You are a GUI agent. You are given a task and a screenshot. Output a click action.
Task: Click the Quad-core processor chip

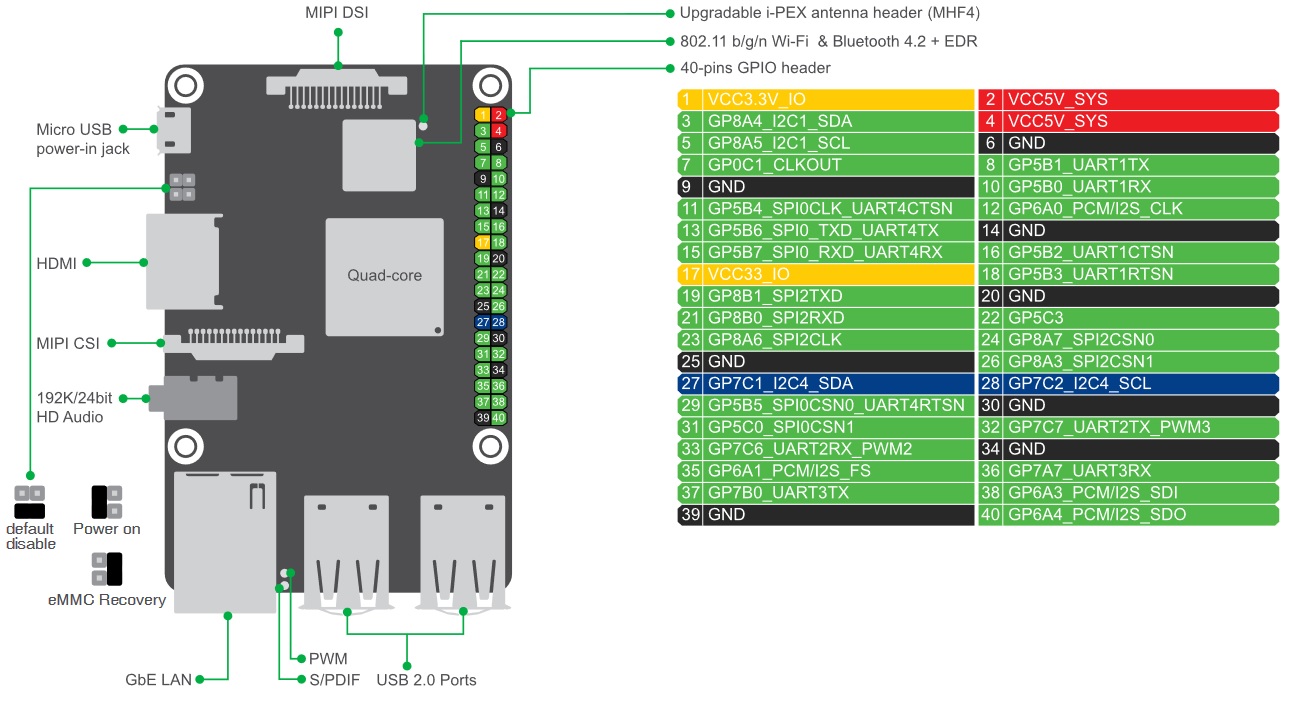pos(385,276)
